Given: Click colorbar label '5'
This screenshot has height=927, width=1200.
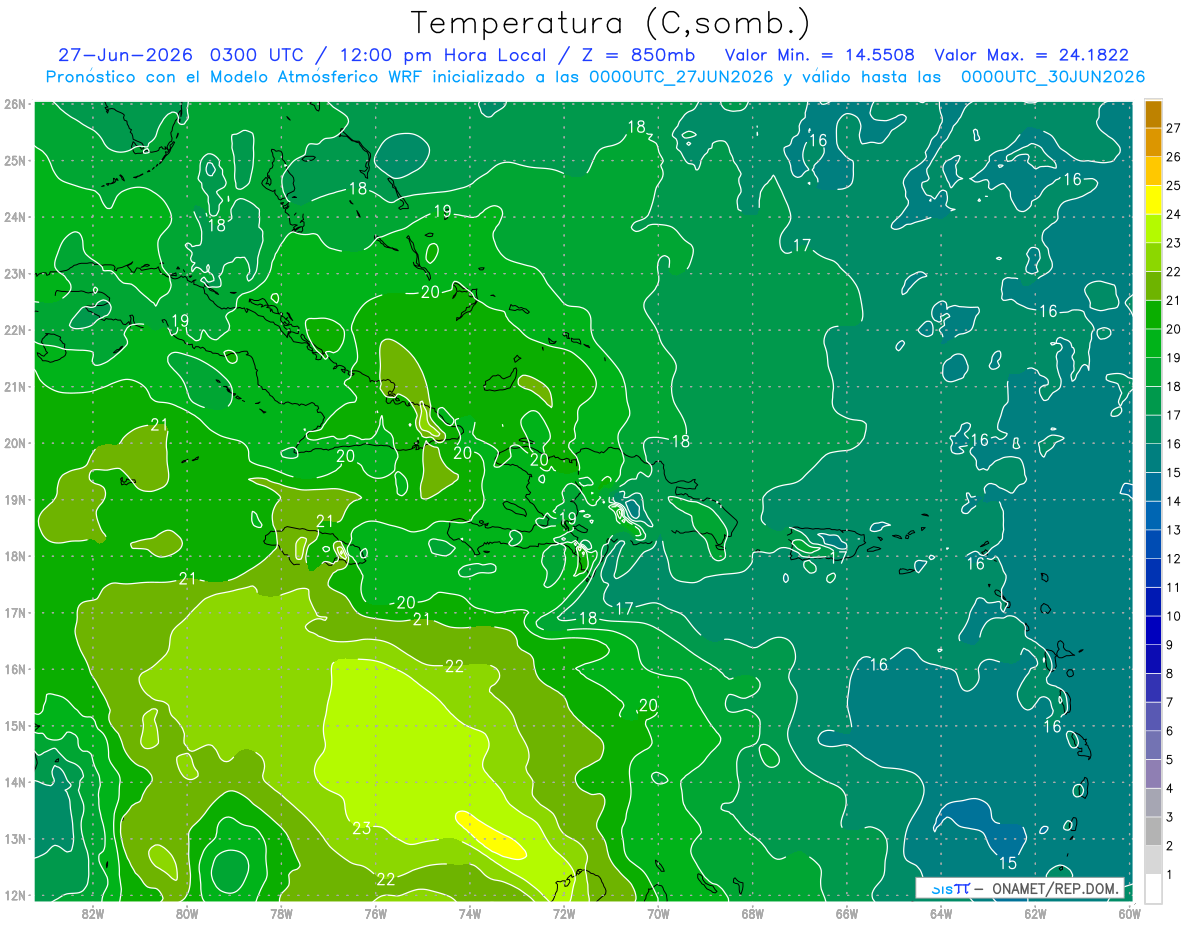Looking at the screenshot, I should [1170, 760].
